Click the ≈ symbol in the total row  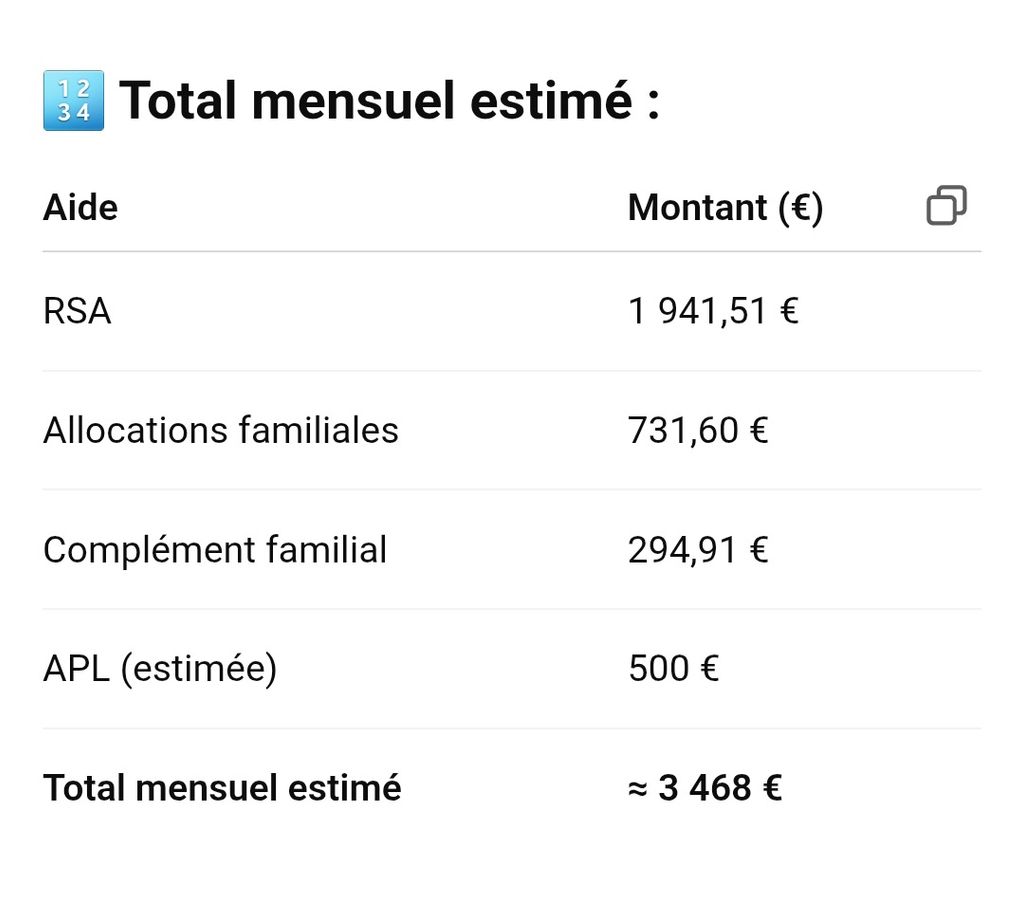point(638,789)
